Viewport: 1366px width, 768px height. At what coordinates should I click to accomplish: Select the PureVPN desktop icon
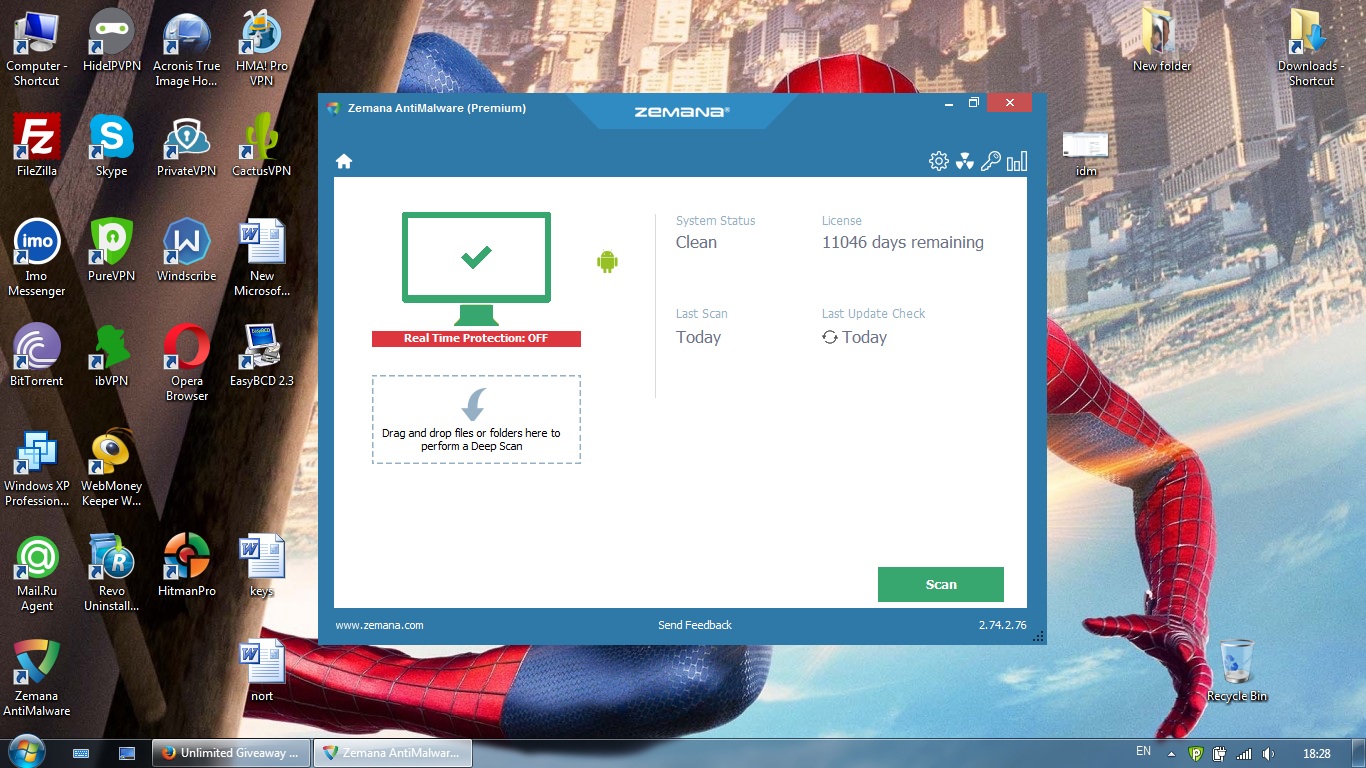112,251
